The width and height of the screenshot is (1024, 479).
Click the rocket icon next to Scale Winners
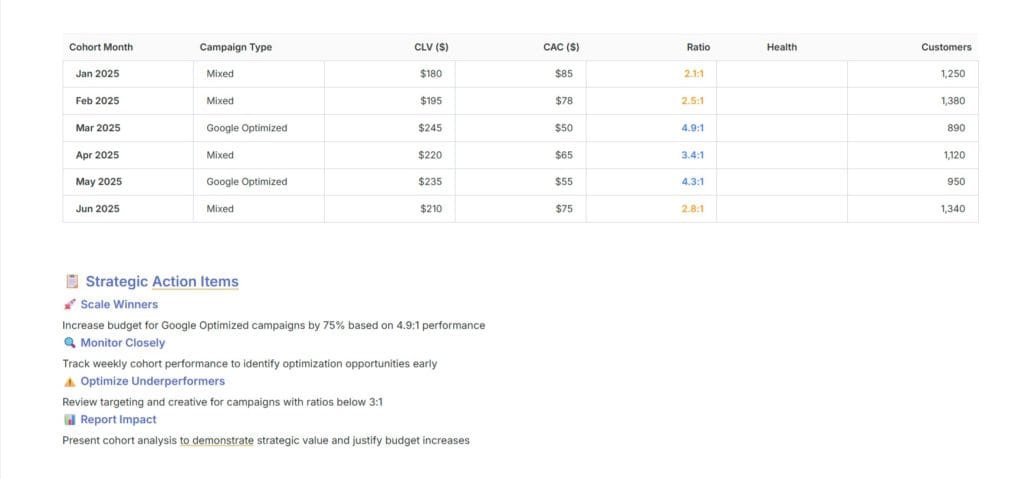(x=69, y=305)
